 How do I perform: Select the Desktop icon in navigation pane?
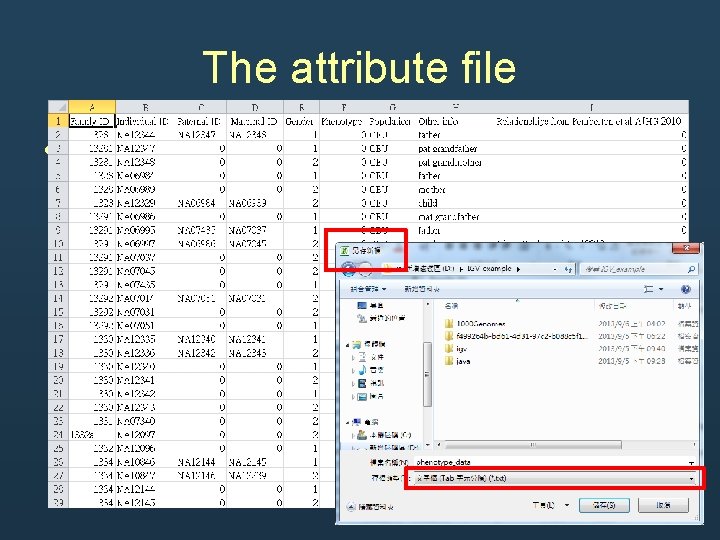(x=362, y=305)
